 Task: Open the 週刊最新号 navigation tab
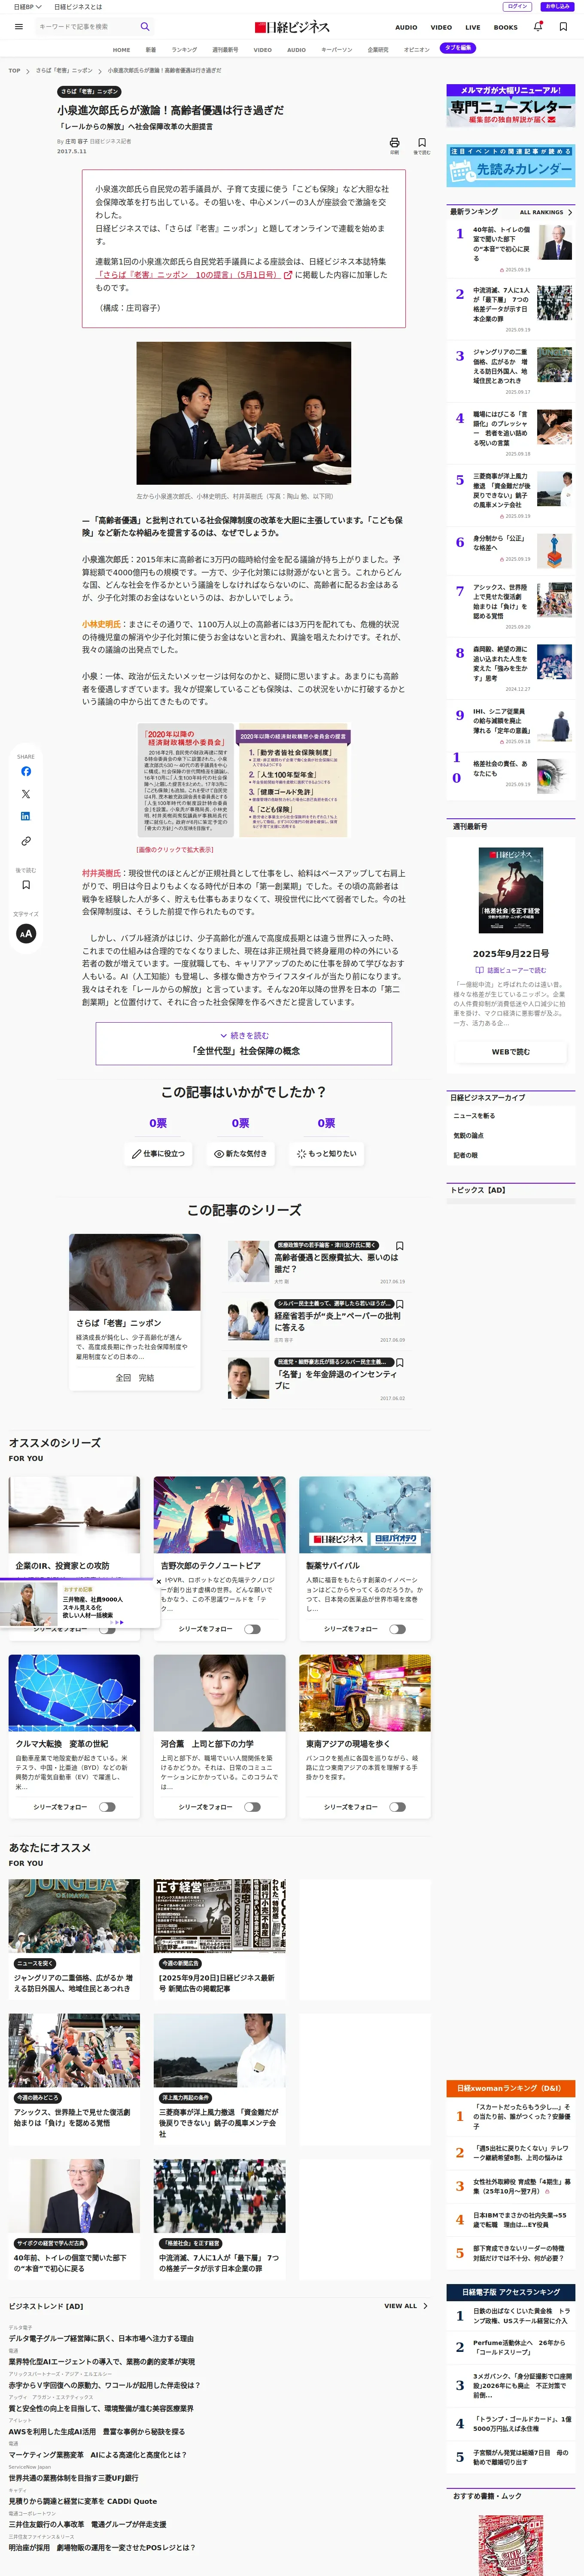pyautogui.click(x=225, y=49)
